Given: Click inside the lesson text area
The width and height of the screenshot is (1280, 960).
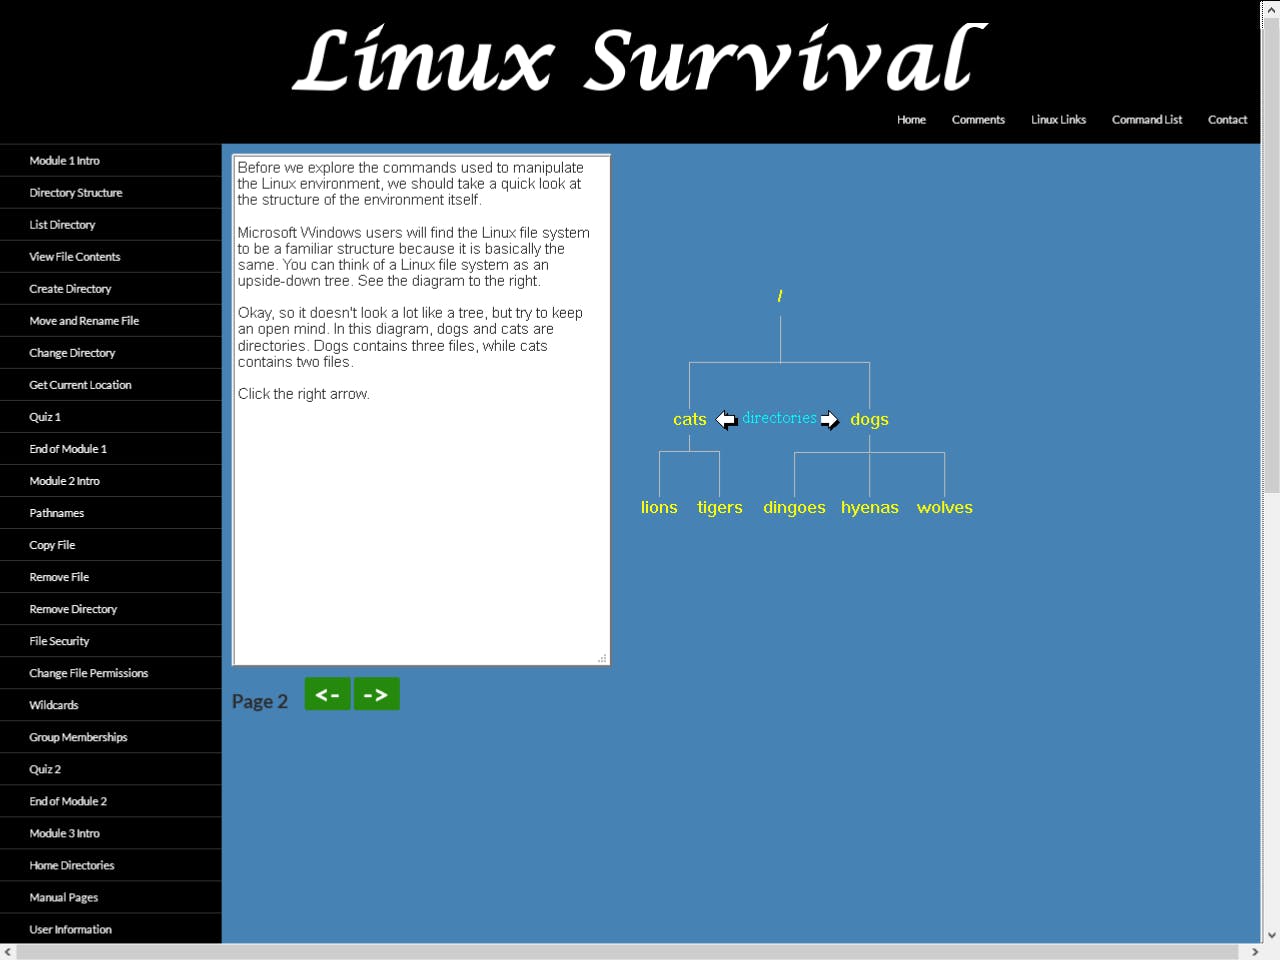Looking at the screenshot, I should (x=421, y=410).
